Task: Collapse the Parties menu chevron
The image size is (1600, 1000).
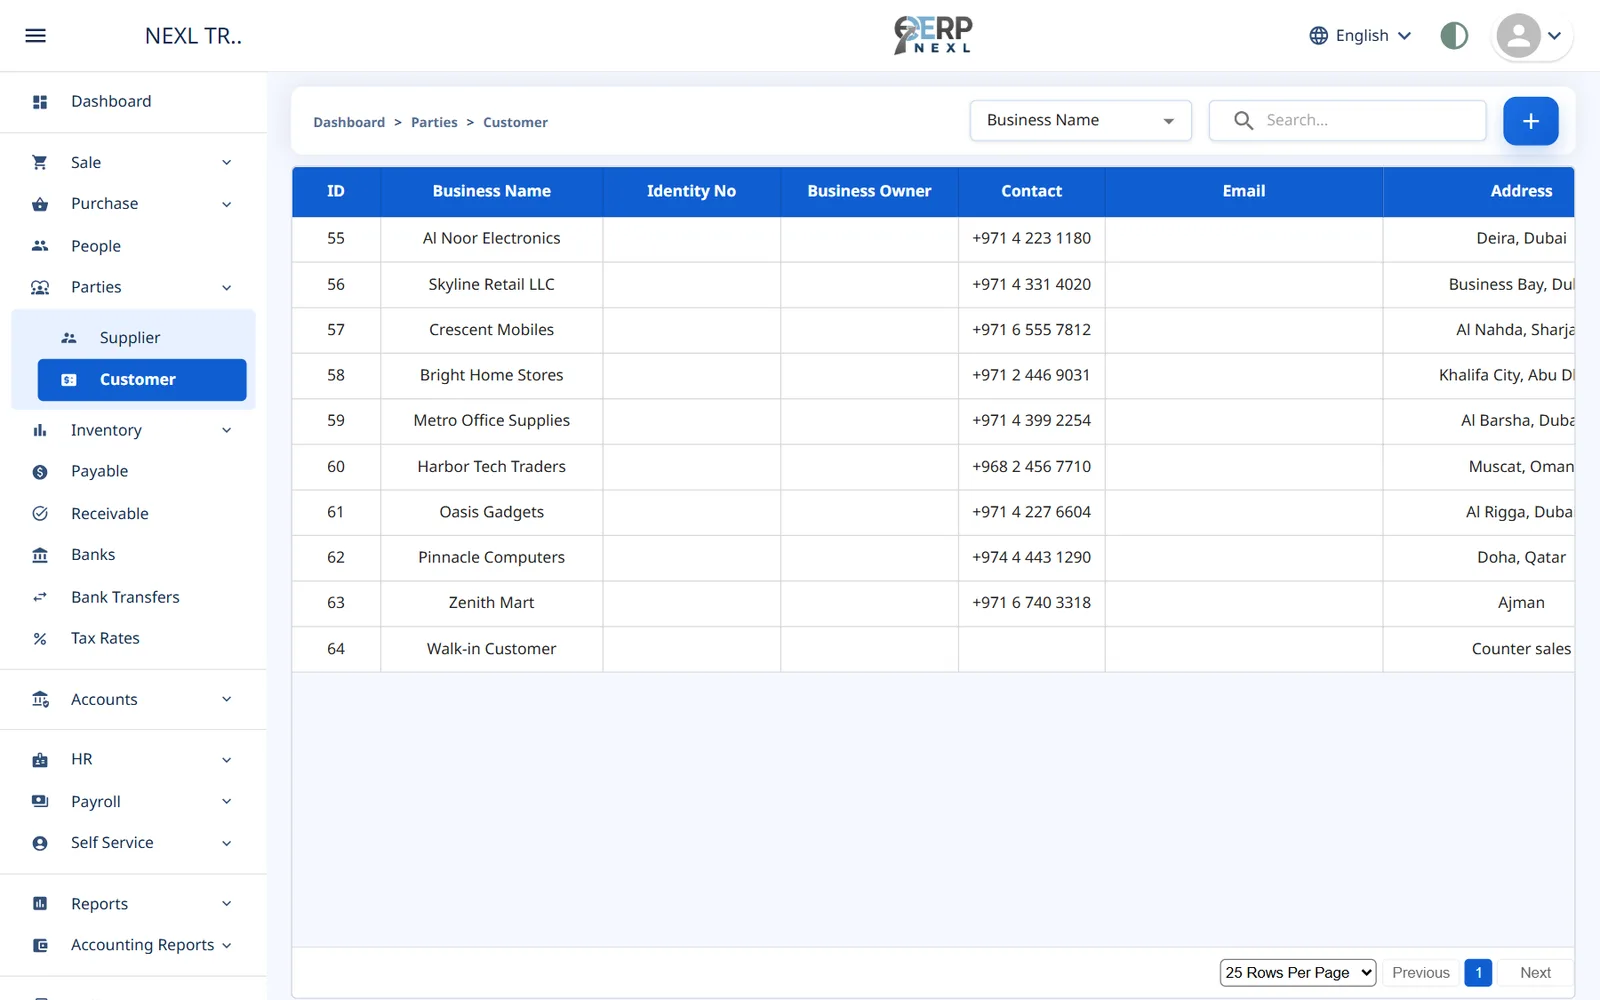Action: pos(227,288)
